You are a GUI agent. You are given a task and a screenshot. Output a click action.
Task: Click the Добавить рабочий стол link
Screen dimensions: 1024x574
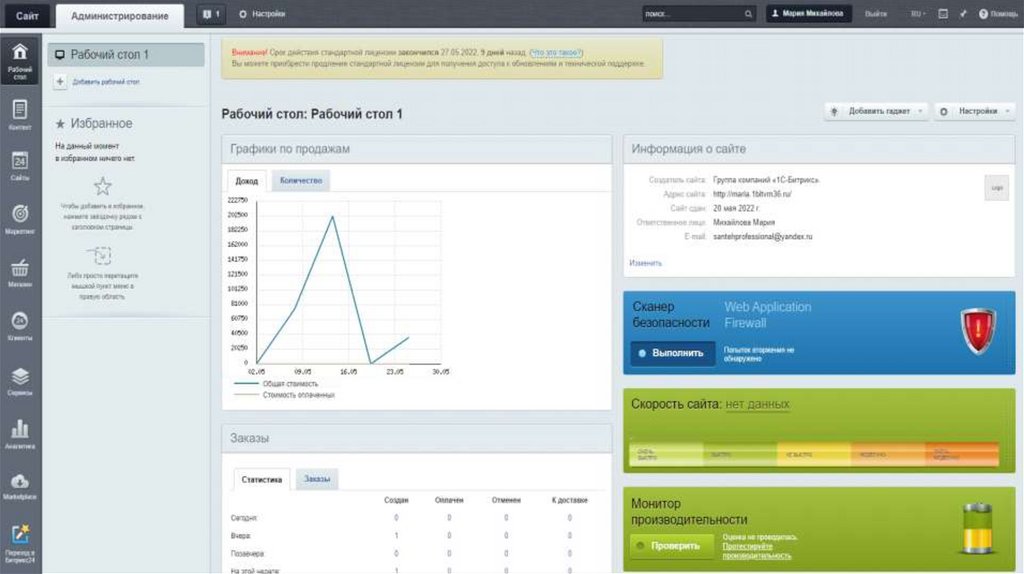tap(106, 82)
